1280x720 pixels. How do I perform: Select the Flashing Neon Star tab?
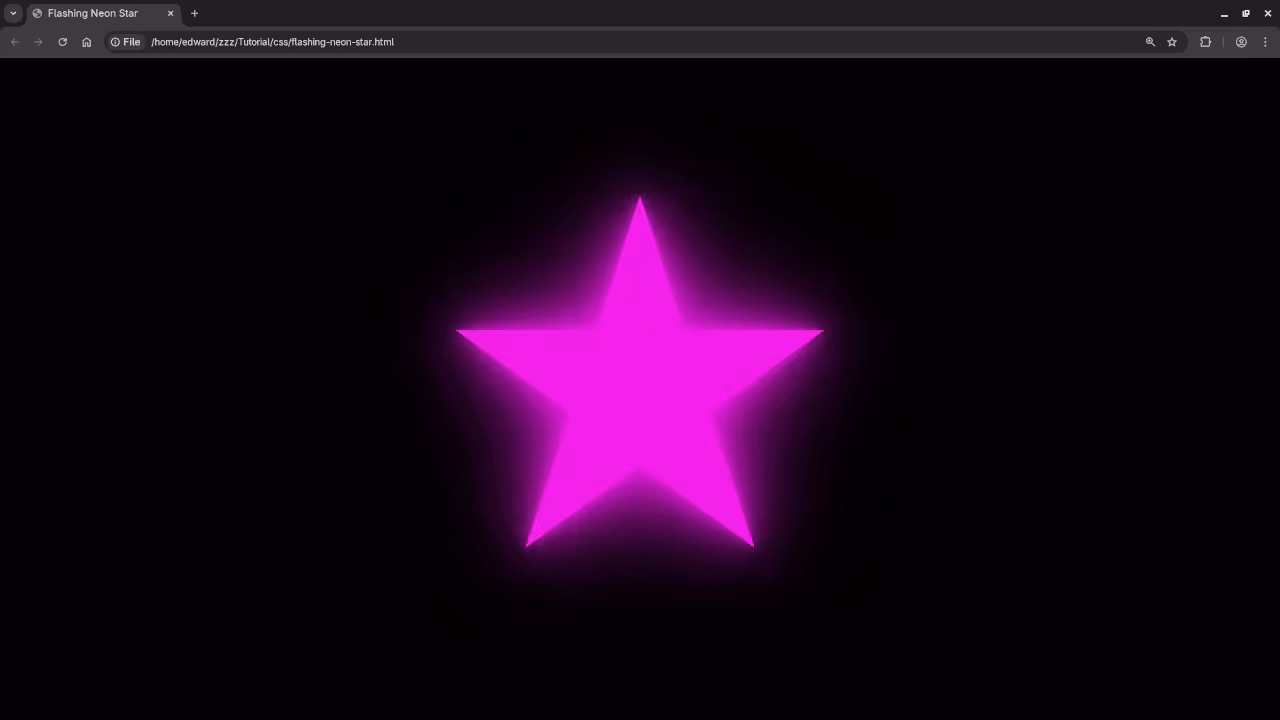tap(92, 13)
